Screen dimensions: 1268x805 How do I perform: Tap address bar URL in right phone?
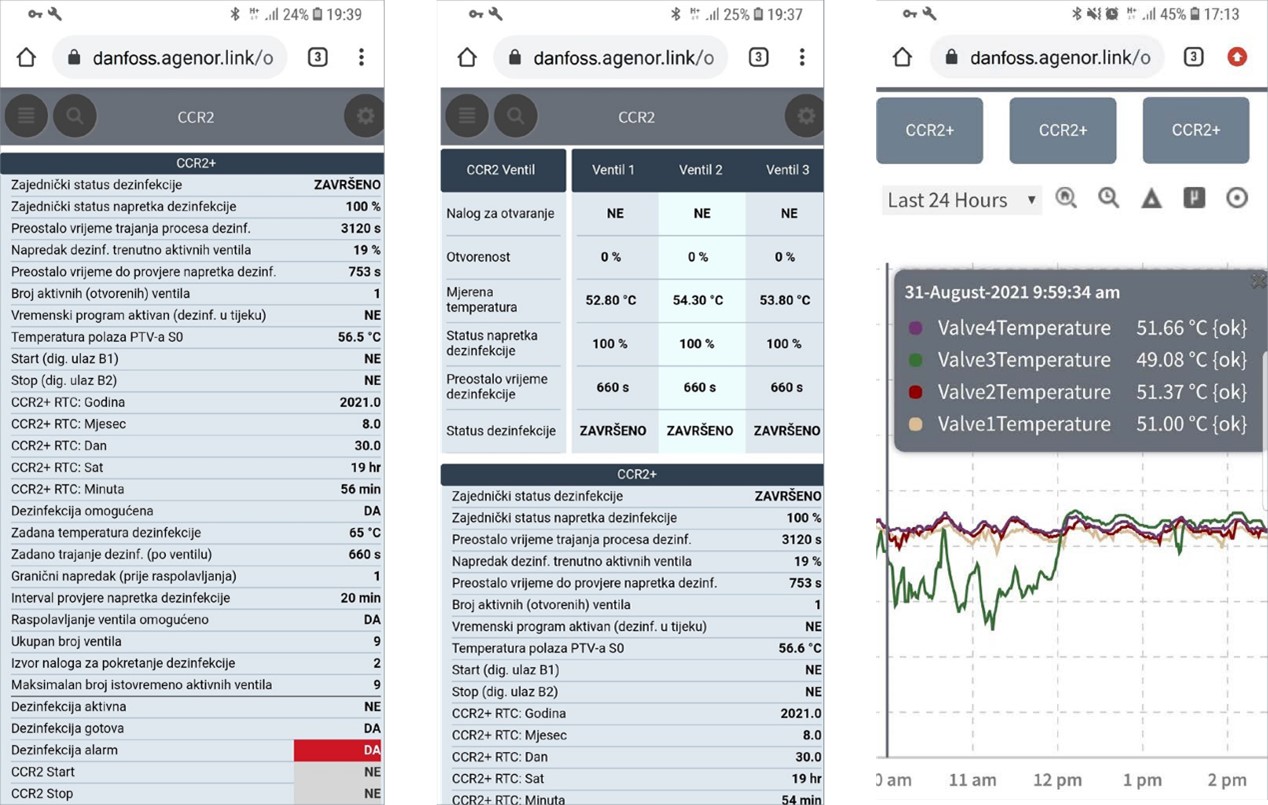click(1060, 57)
